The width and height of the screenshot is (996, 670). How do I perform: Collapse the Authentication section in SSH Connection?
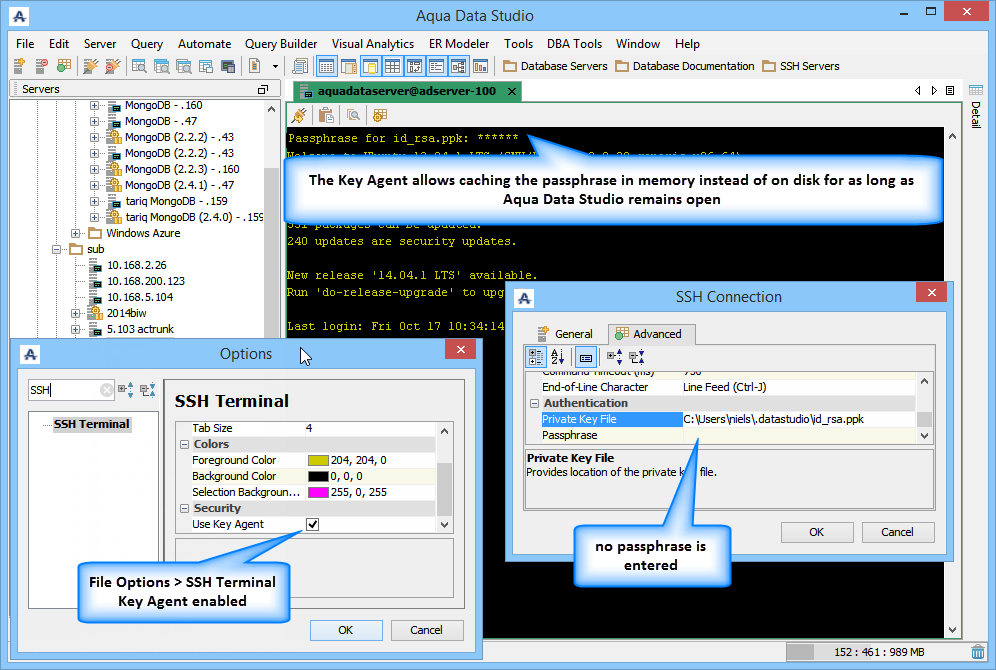click(x=534, y=403)
